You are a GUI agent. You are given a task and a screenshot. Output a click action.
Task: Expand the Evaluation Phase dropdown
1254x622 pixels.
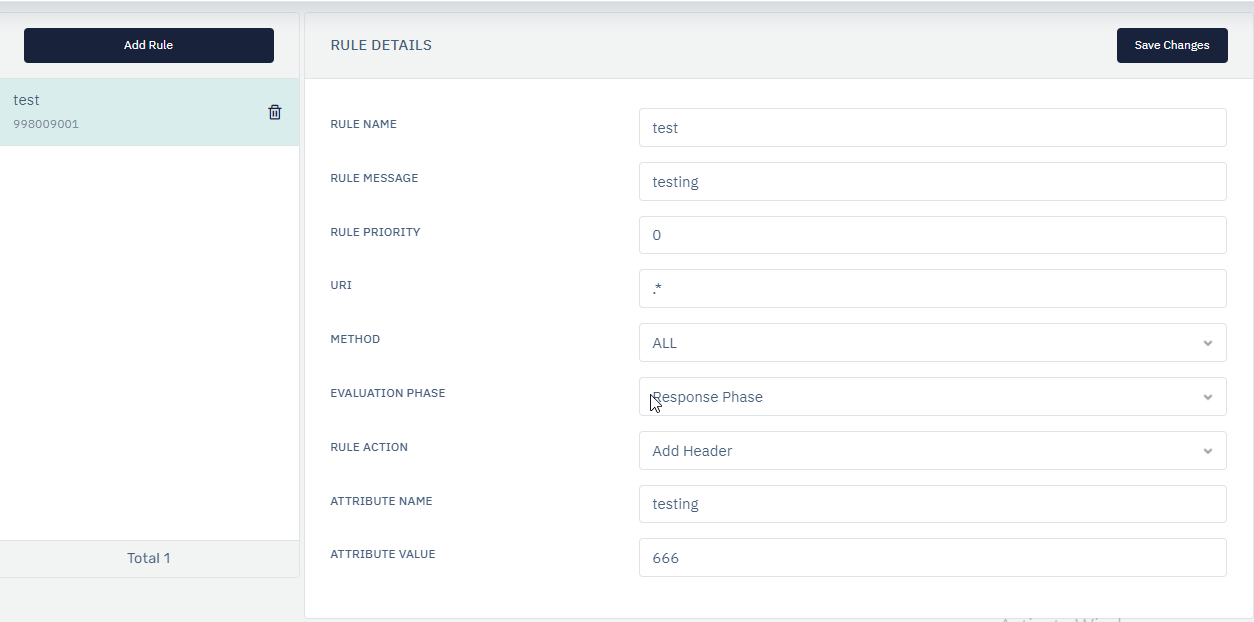[933, 396]
